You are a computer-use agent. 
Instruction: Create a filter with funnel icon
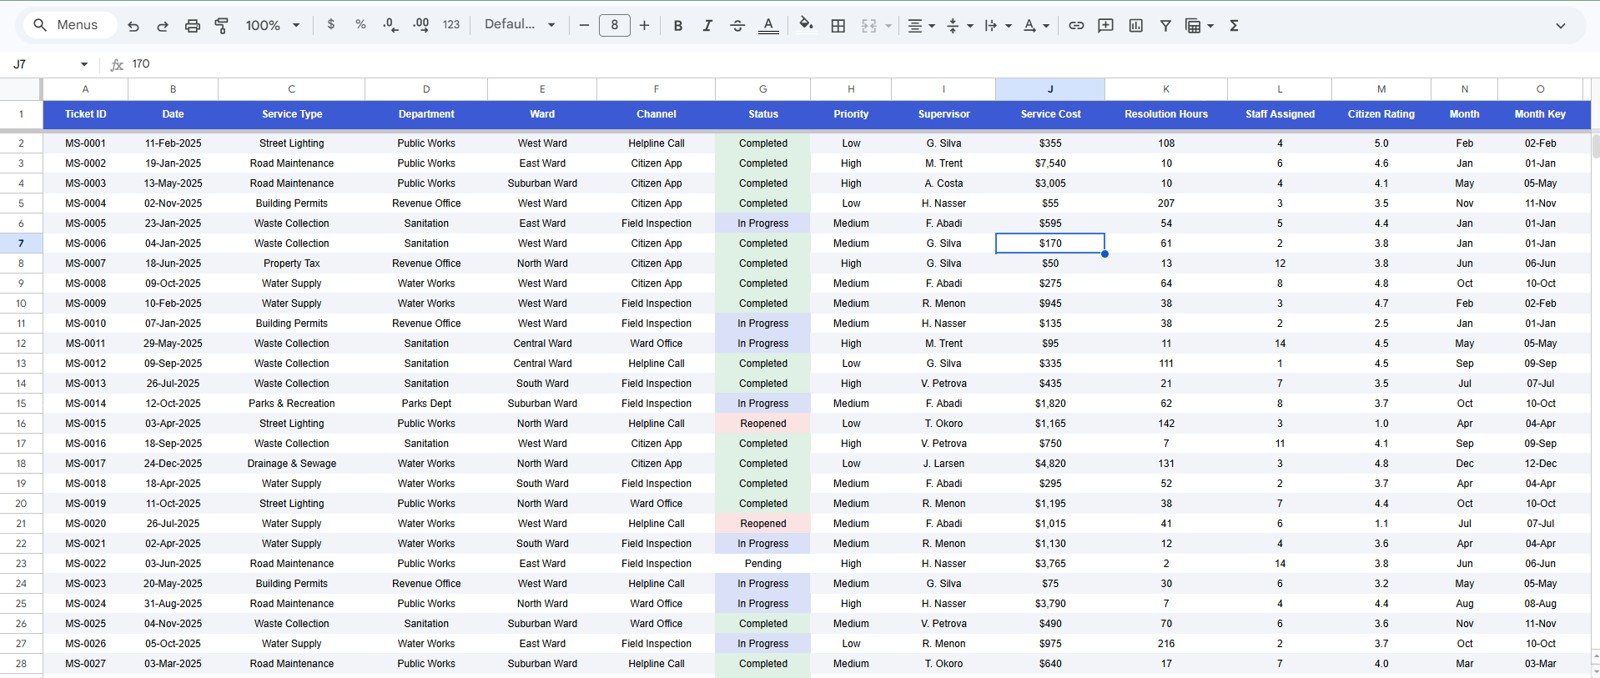click(x=1165, y=25)
